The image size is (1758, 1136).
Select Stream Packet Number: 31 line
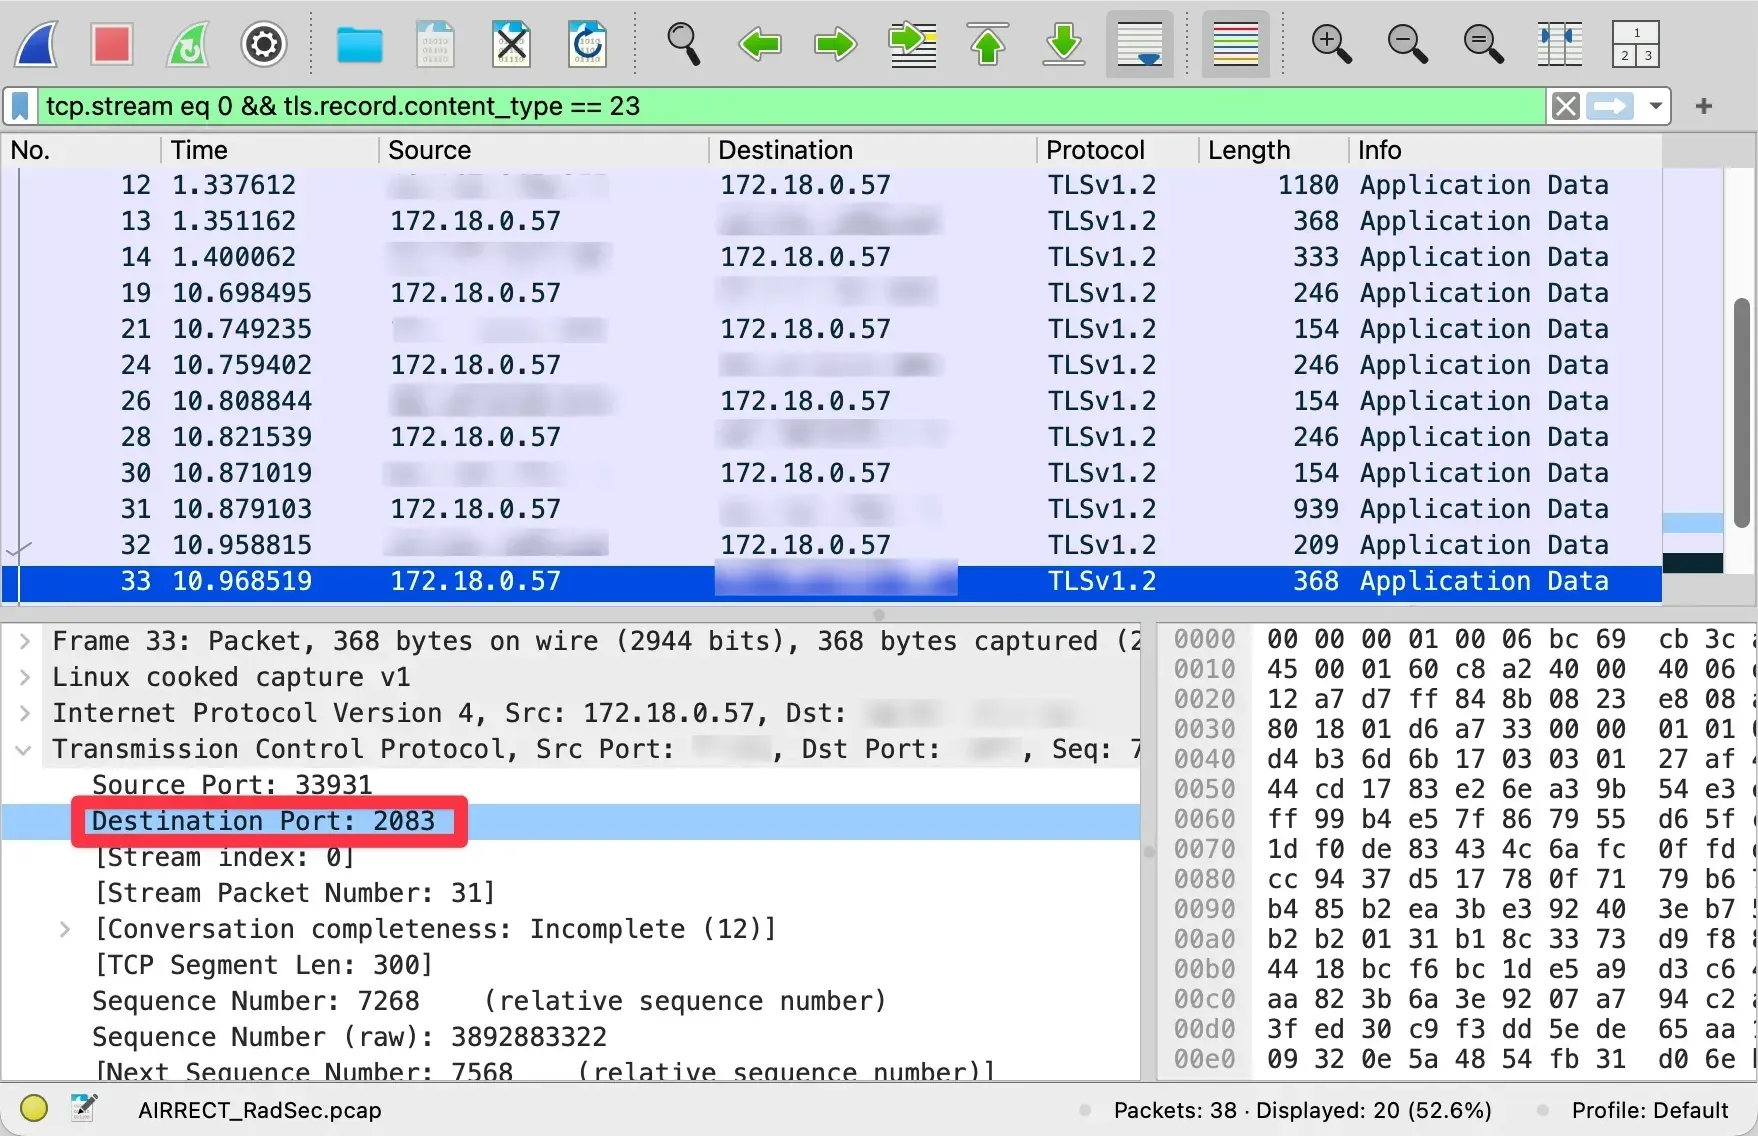[x=295, y=893]
